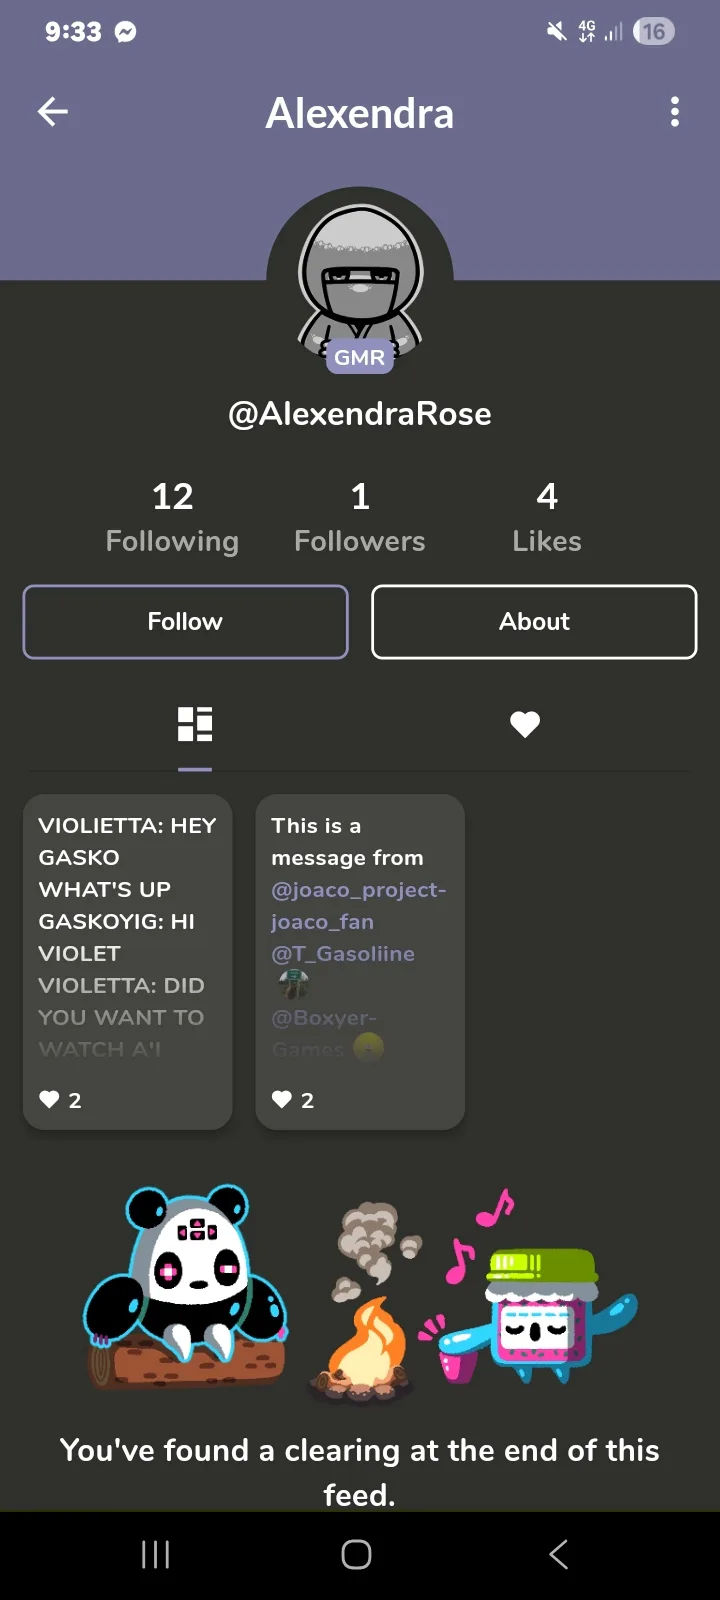720x1600 pixels.
Task: Open Android recent apps button
Action: point(156,1554)
